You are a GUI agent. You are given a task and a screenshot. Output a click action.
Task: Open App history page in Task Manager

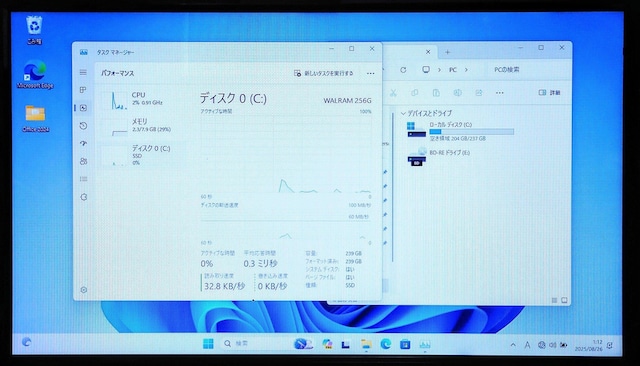tap(83, 126)
